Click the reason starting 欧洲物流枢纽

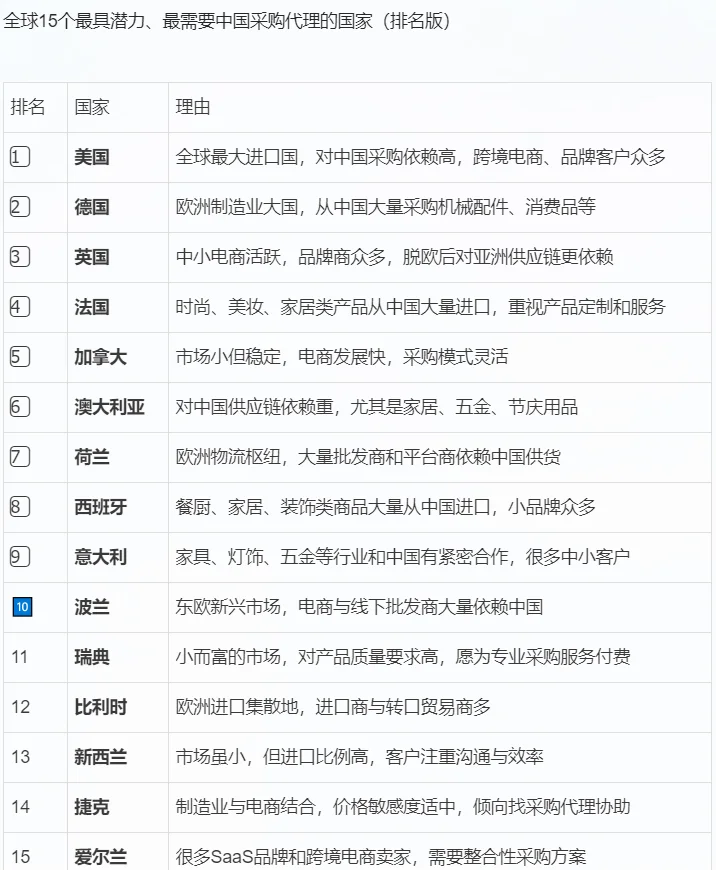click(368, 457)
